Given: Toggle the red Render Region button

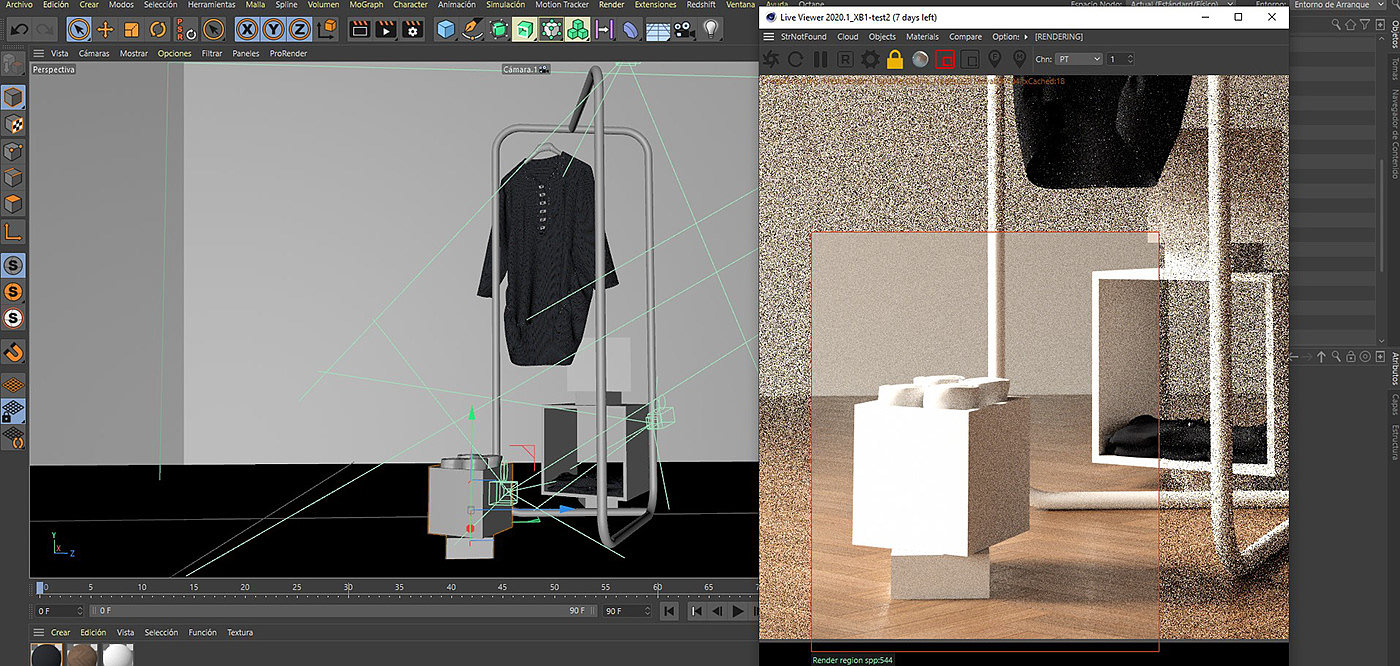Looking at the screenshot, I should coord(945,60).
